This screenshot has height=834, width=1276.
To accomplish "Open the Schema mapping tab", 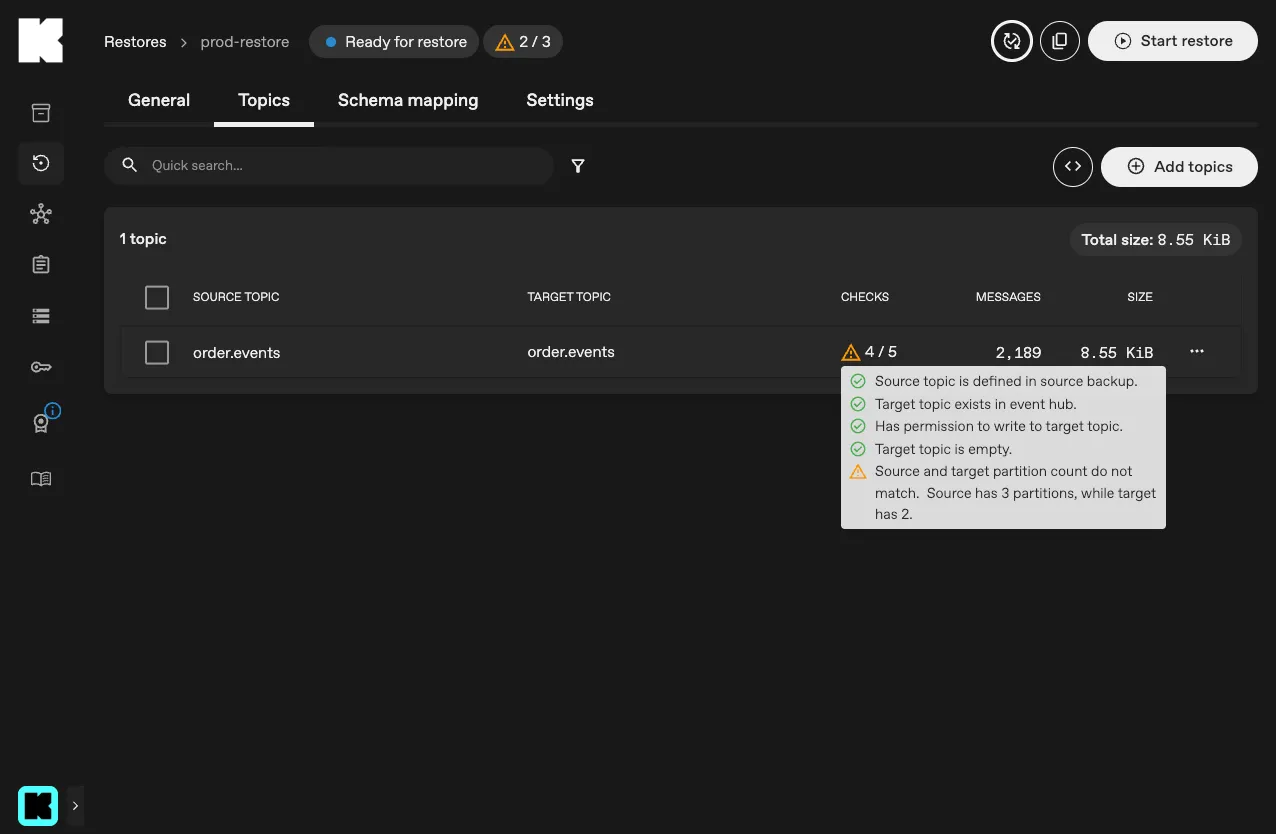I will (x=408, y=100).
